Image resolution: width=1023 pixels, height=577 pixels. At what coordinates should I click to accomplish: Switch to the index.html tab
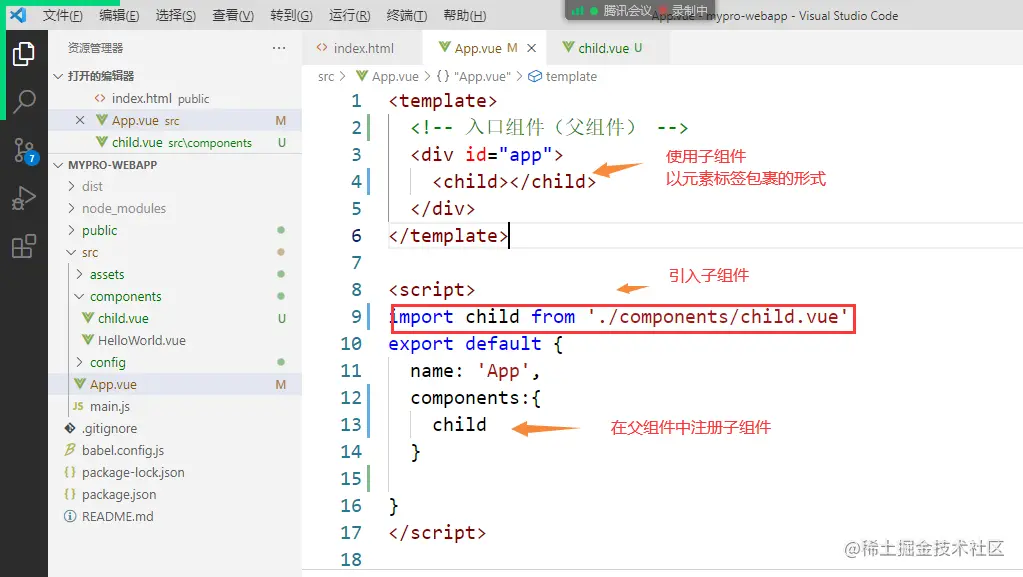(x=364, y=47)
